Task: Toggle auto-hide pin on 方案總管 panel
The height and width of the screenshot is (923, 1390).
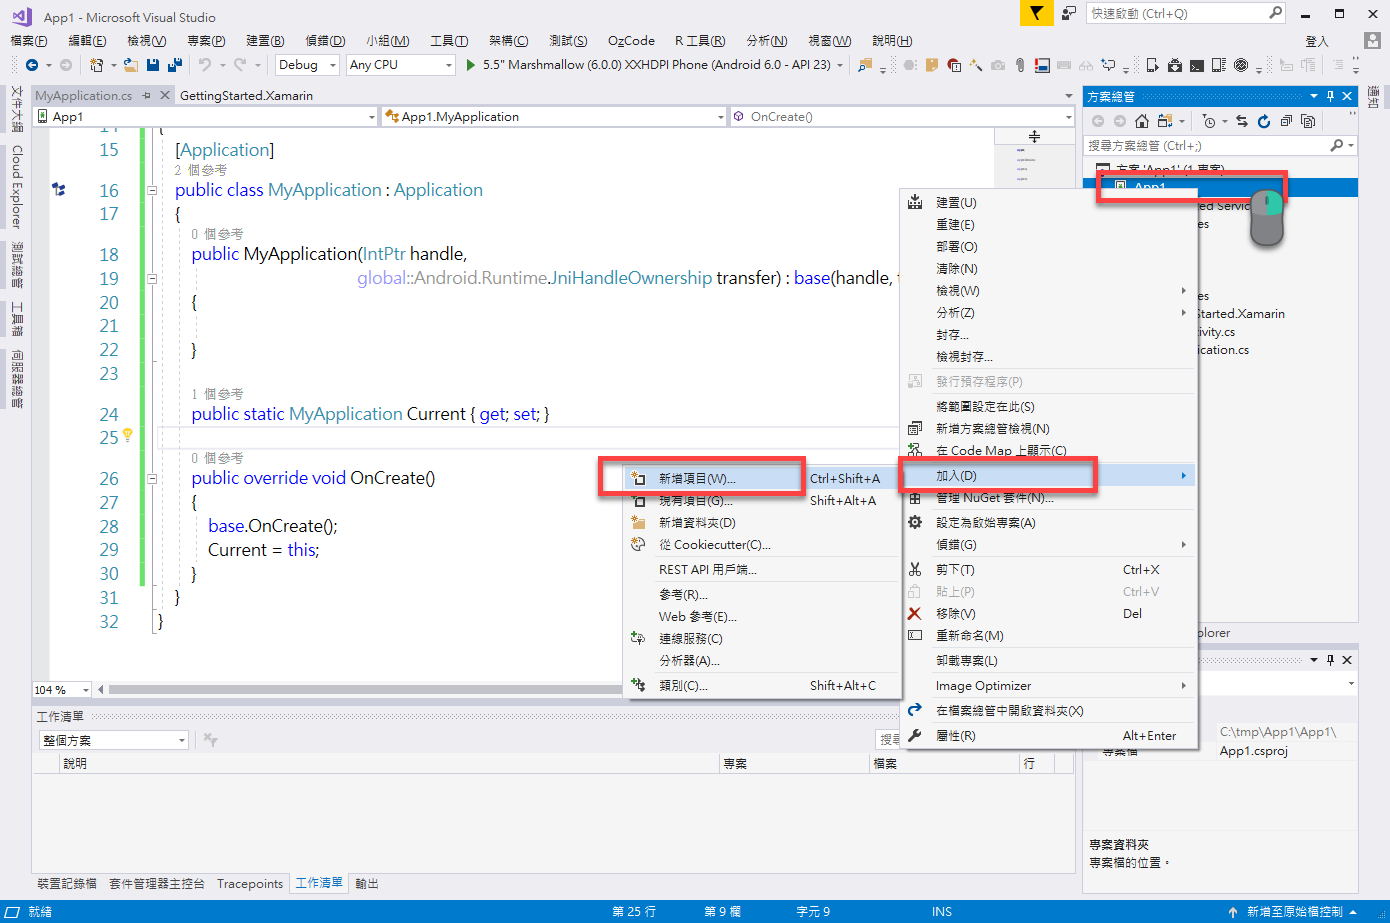Action: pos(1330,96)
